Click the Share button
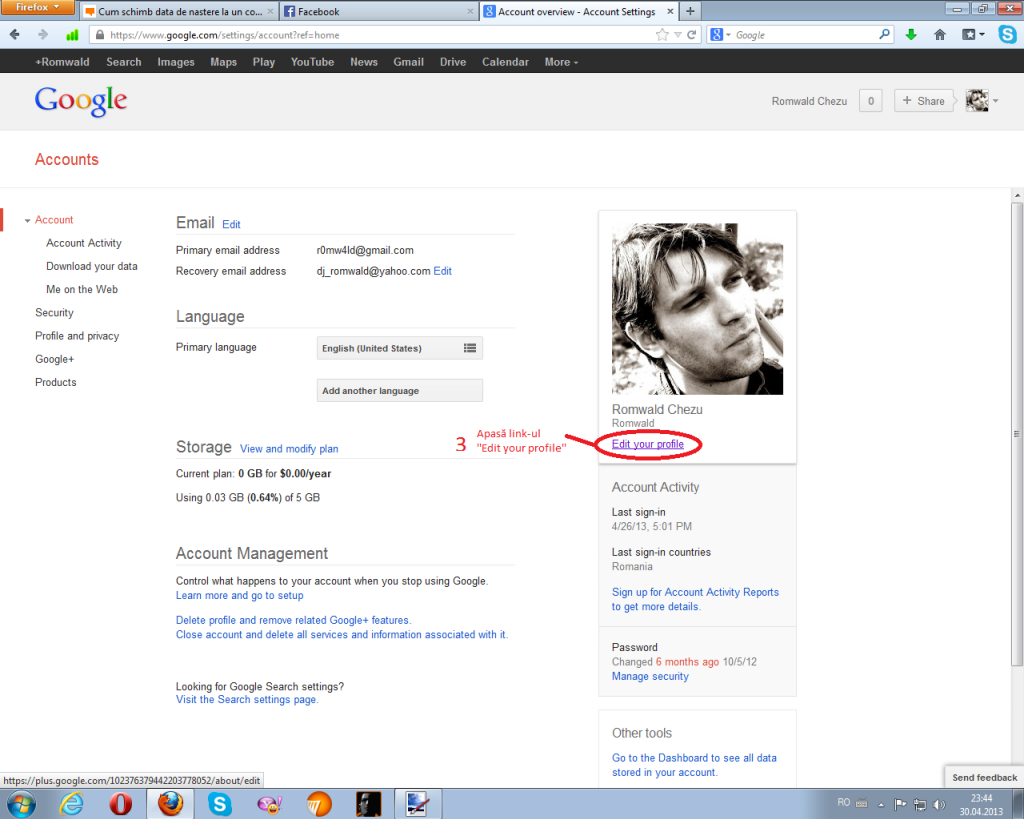This screenshot has height=819, width=1024. (923, 101)
